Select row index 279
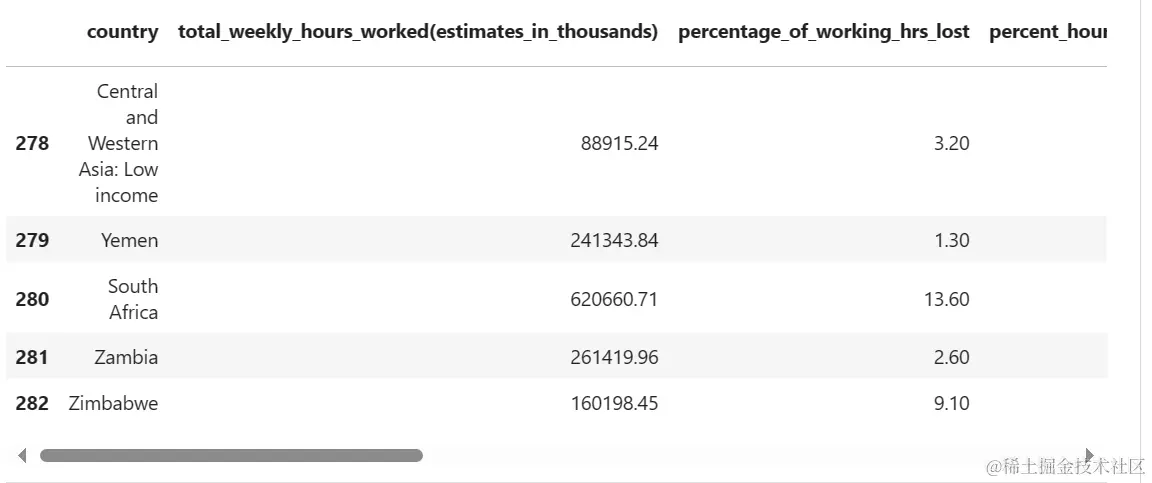Image resolution: width=1152 pixels, height=483 pixels. pos(32,240)
